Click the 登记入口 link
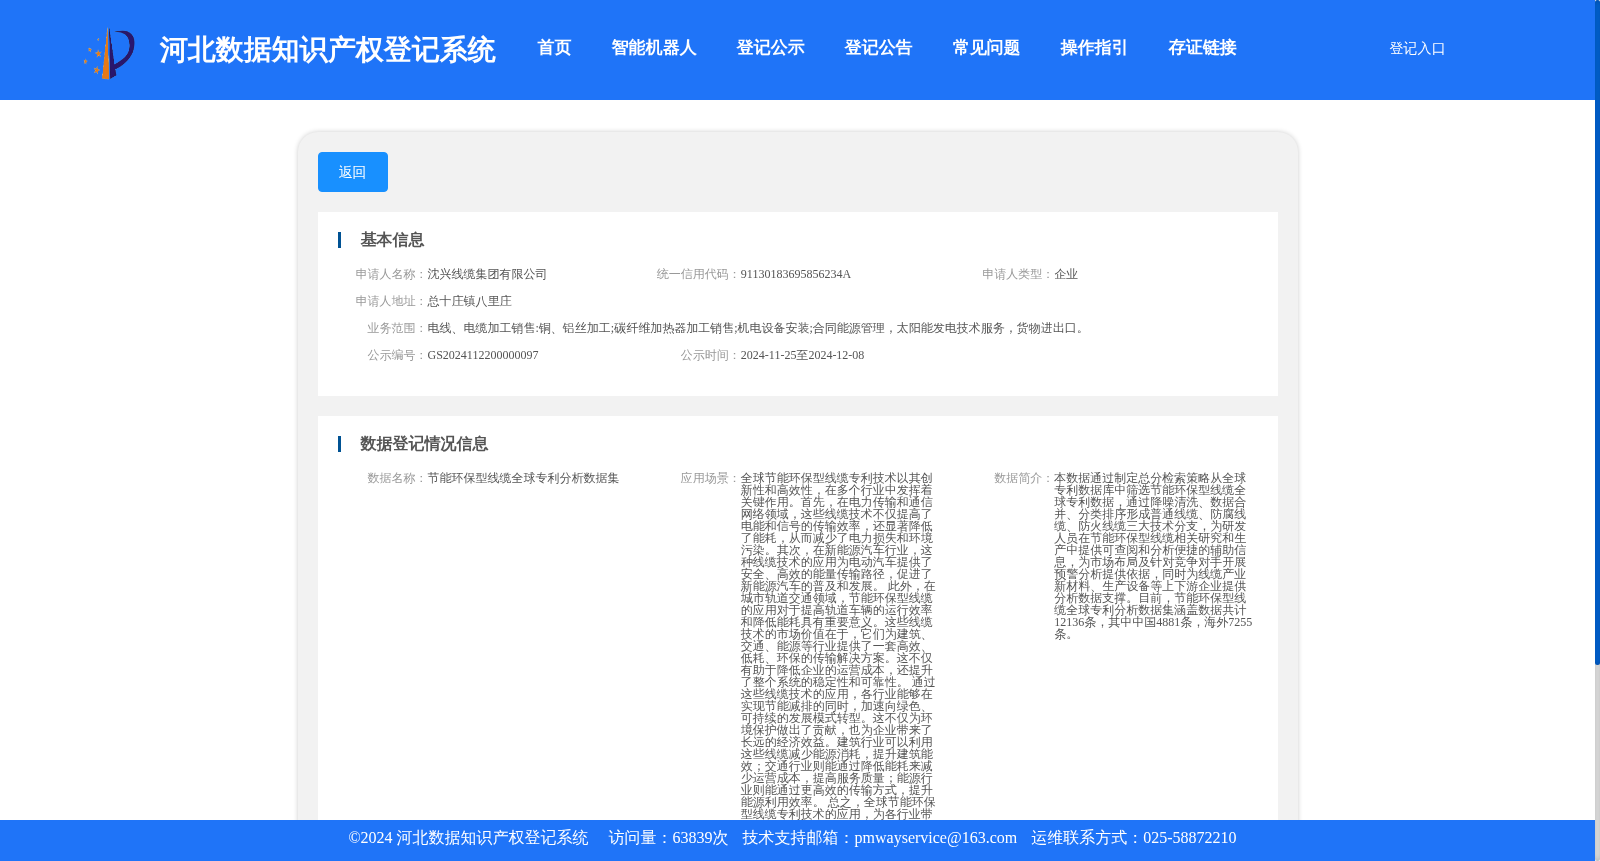Viewport: 1600px width, 861px height. pyautogui.click(x=1417, y=48)
